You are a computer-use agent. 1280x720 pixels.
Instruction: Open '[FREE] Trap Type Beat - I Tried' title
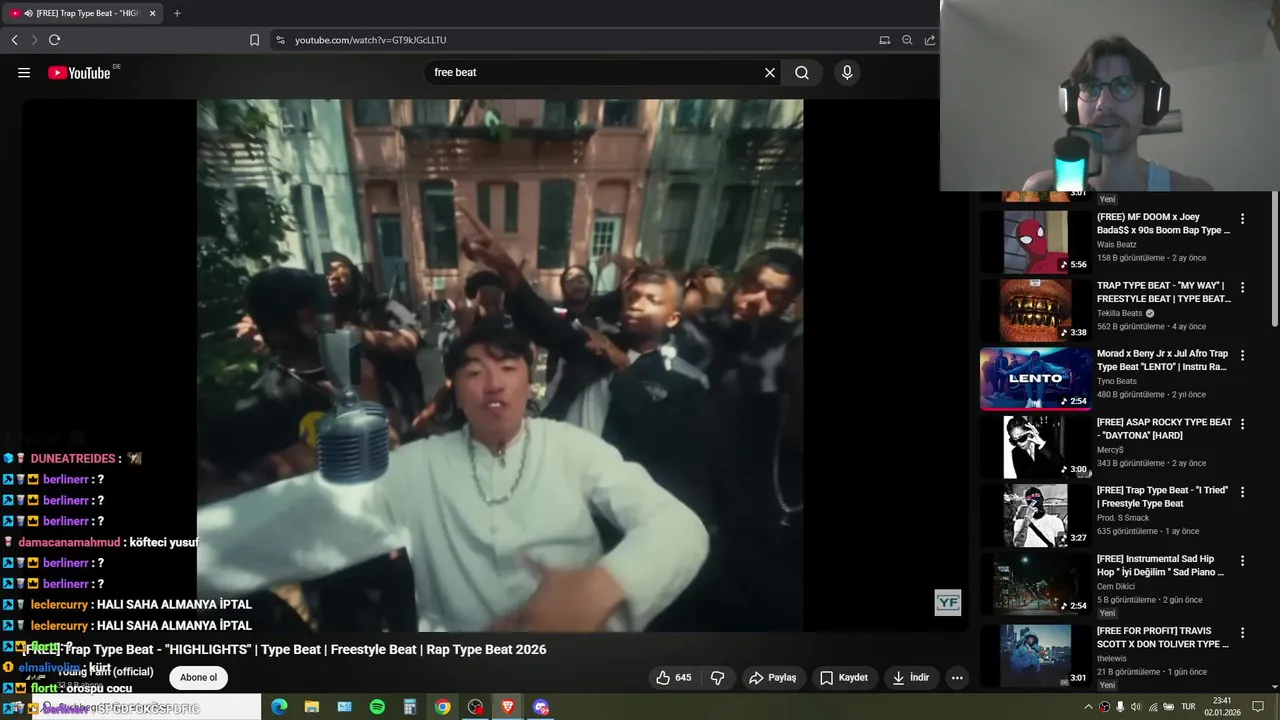1164,497
